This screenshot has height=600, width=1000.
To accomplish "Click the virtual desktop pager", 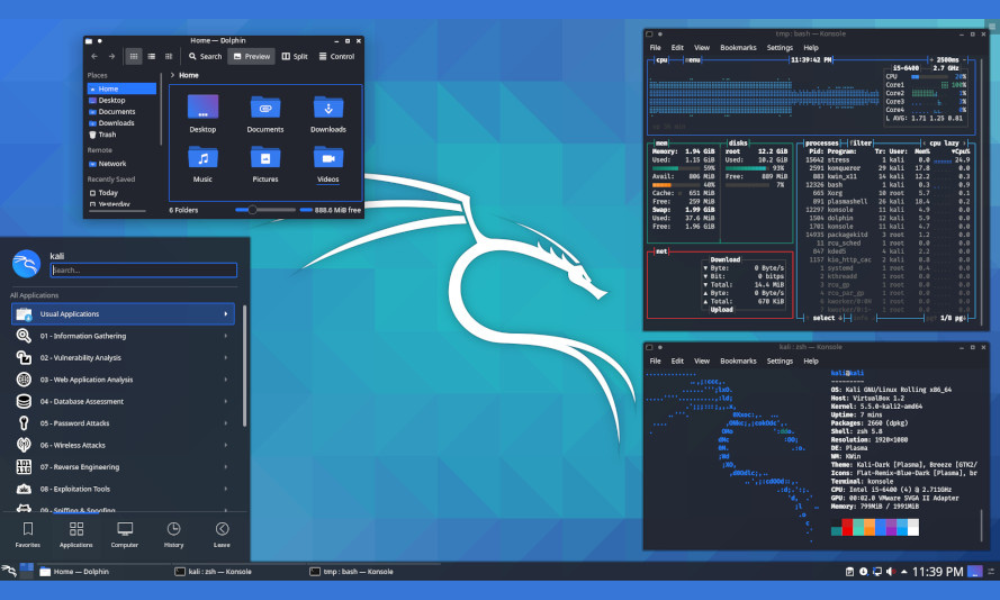I will click(26, 570).
